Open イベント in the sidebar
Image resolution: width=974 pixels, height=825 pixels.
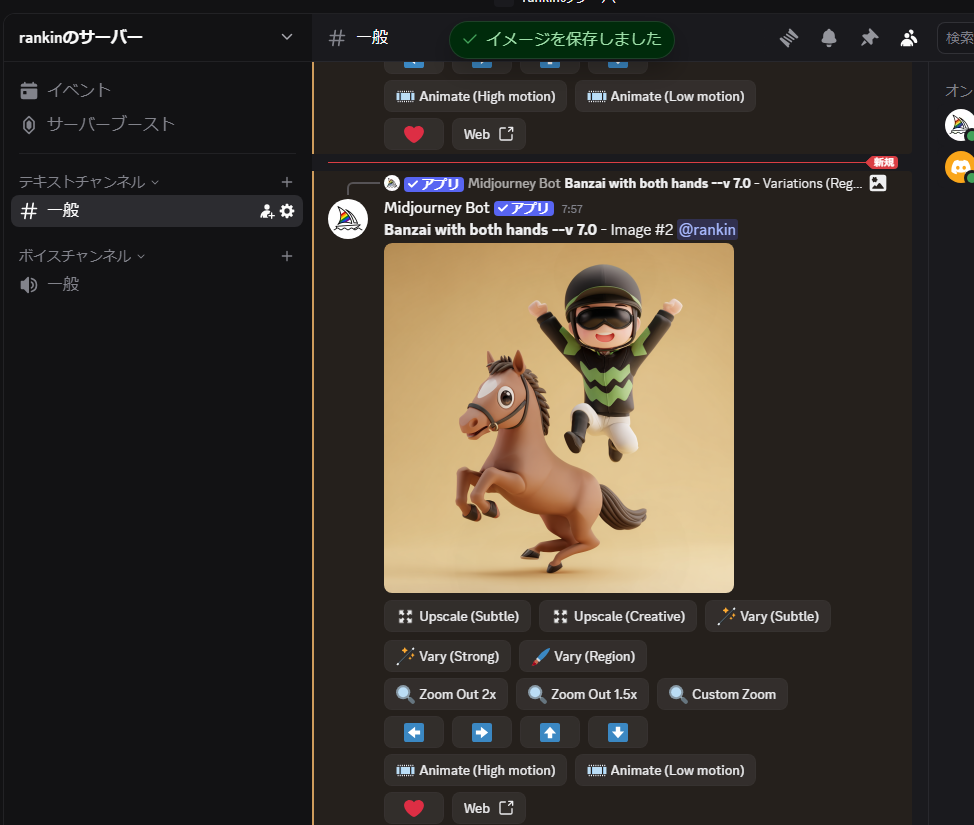tap(79, 91)
